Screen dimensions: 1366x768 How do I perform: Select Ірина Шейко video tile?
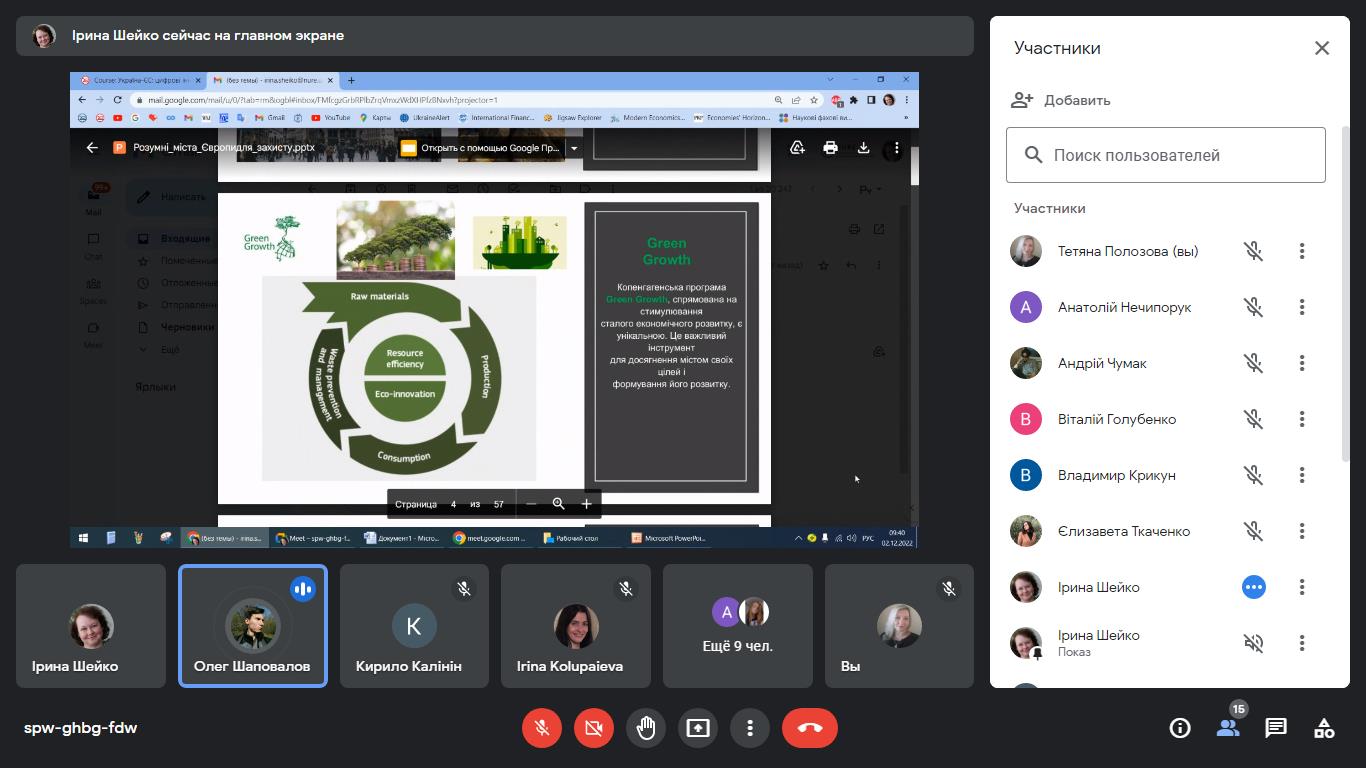91,626
